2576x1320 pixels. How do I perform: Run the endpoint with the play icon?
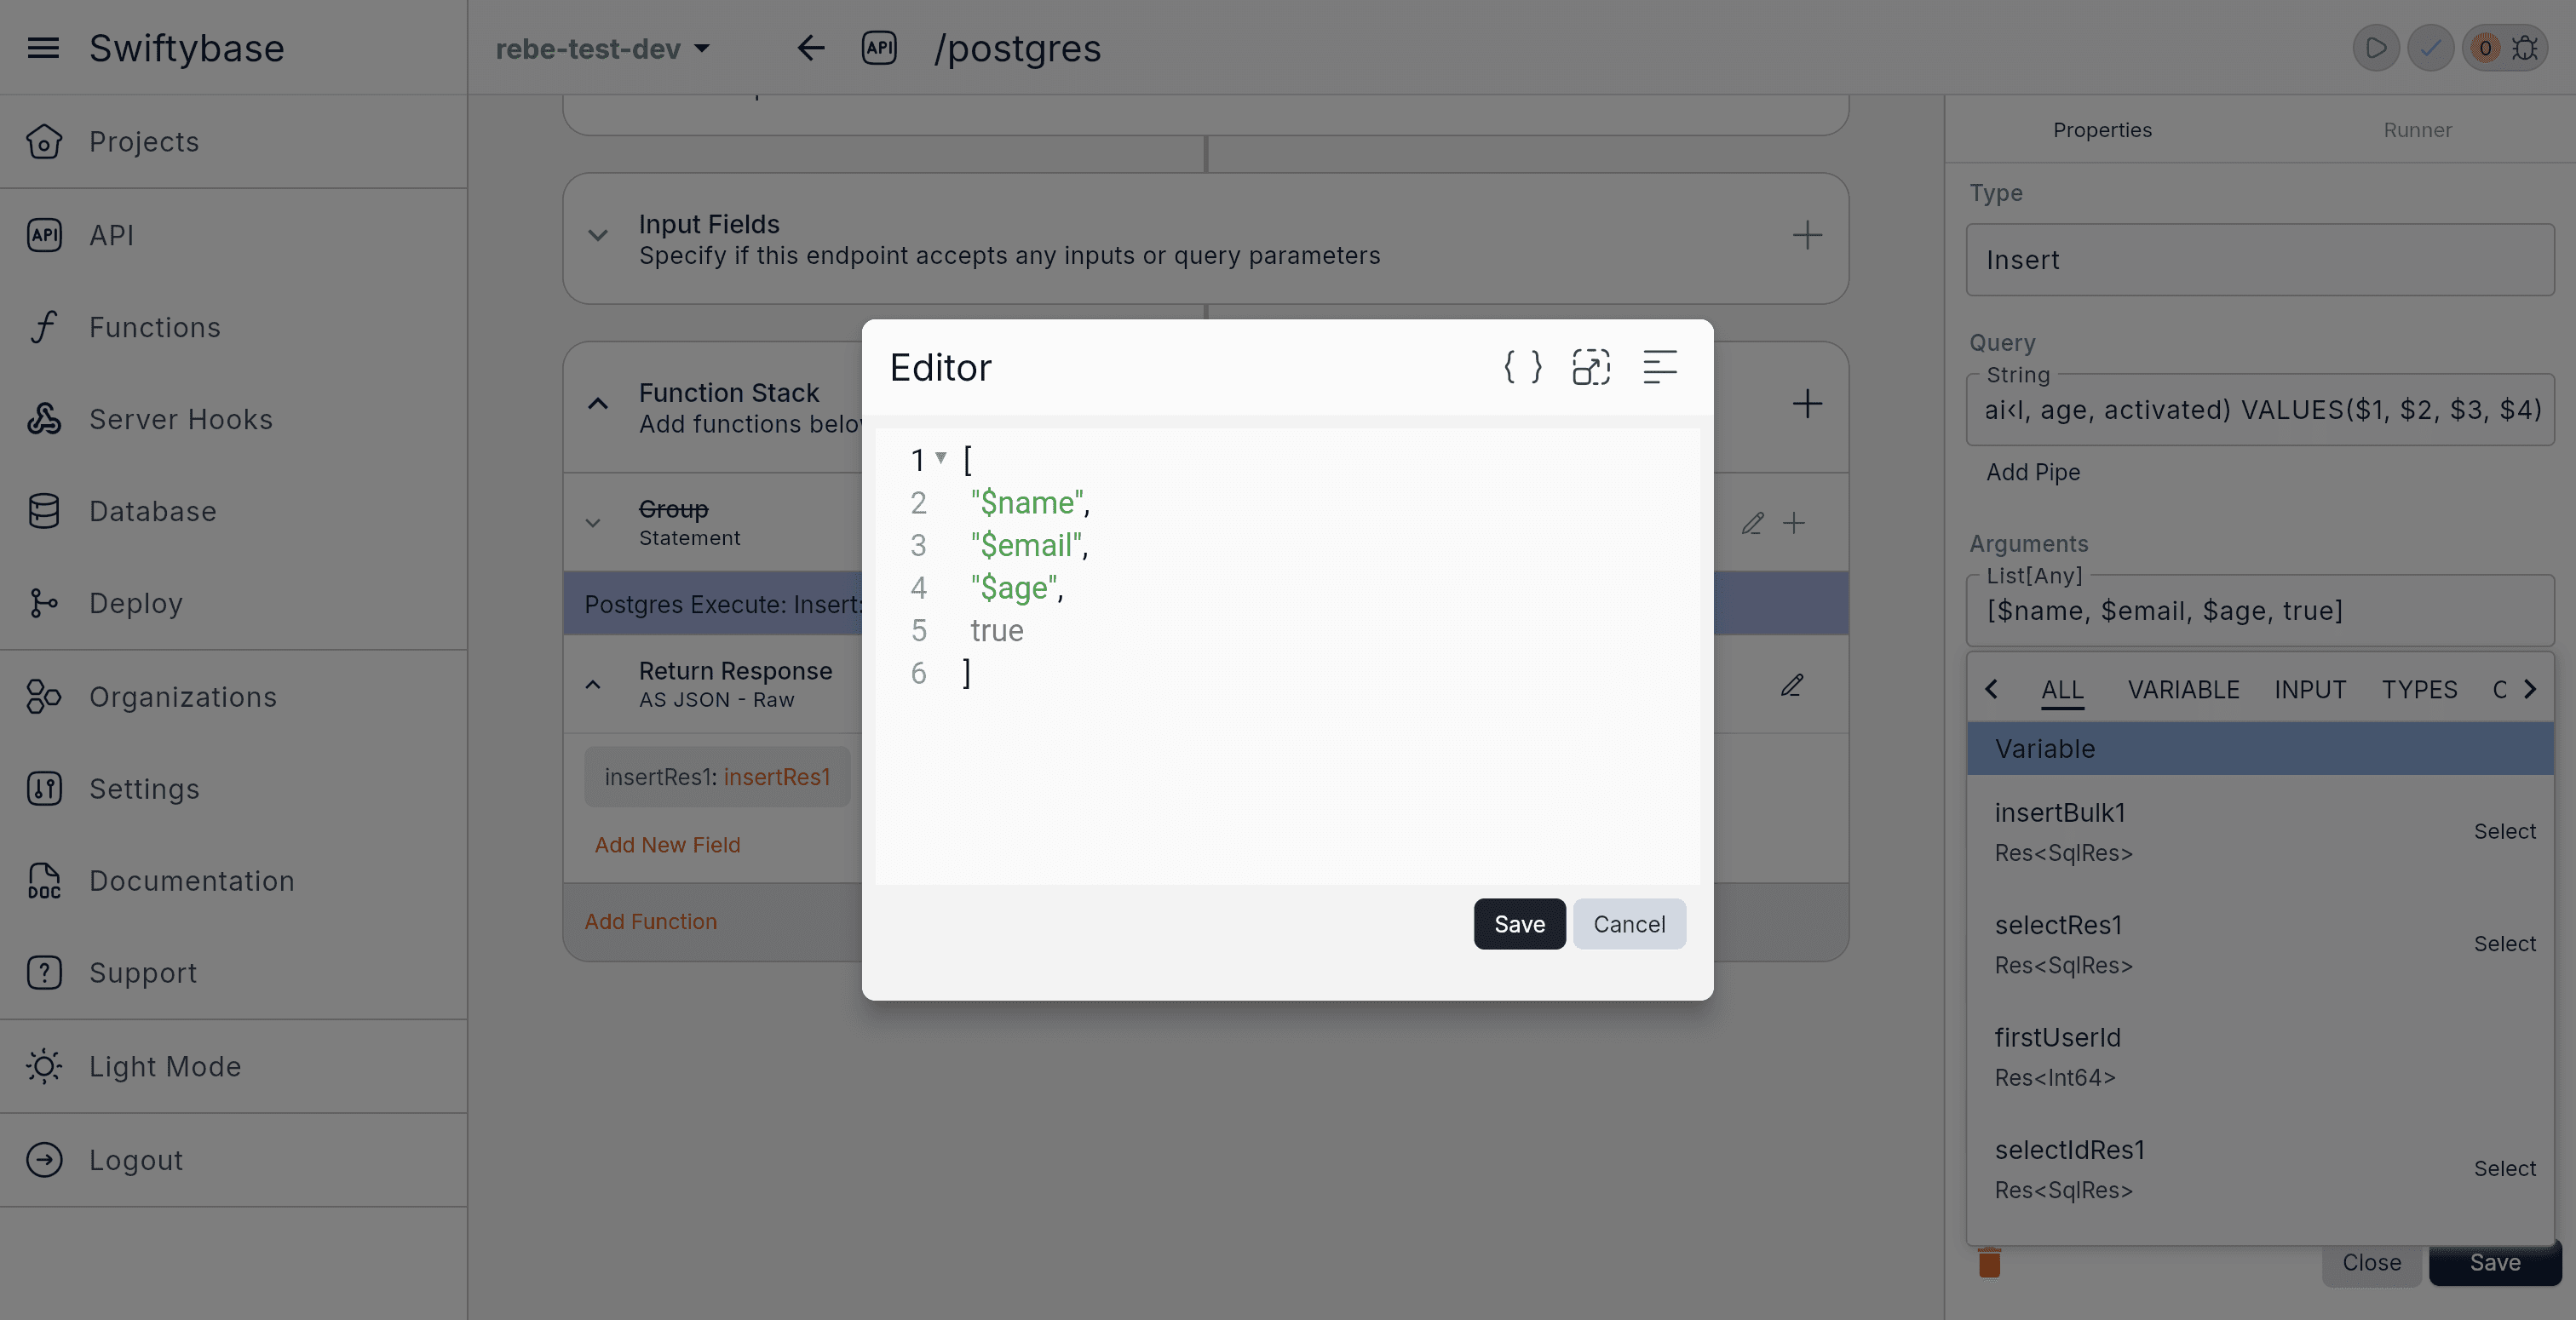tap(2376, 47)
